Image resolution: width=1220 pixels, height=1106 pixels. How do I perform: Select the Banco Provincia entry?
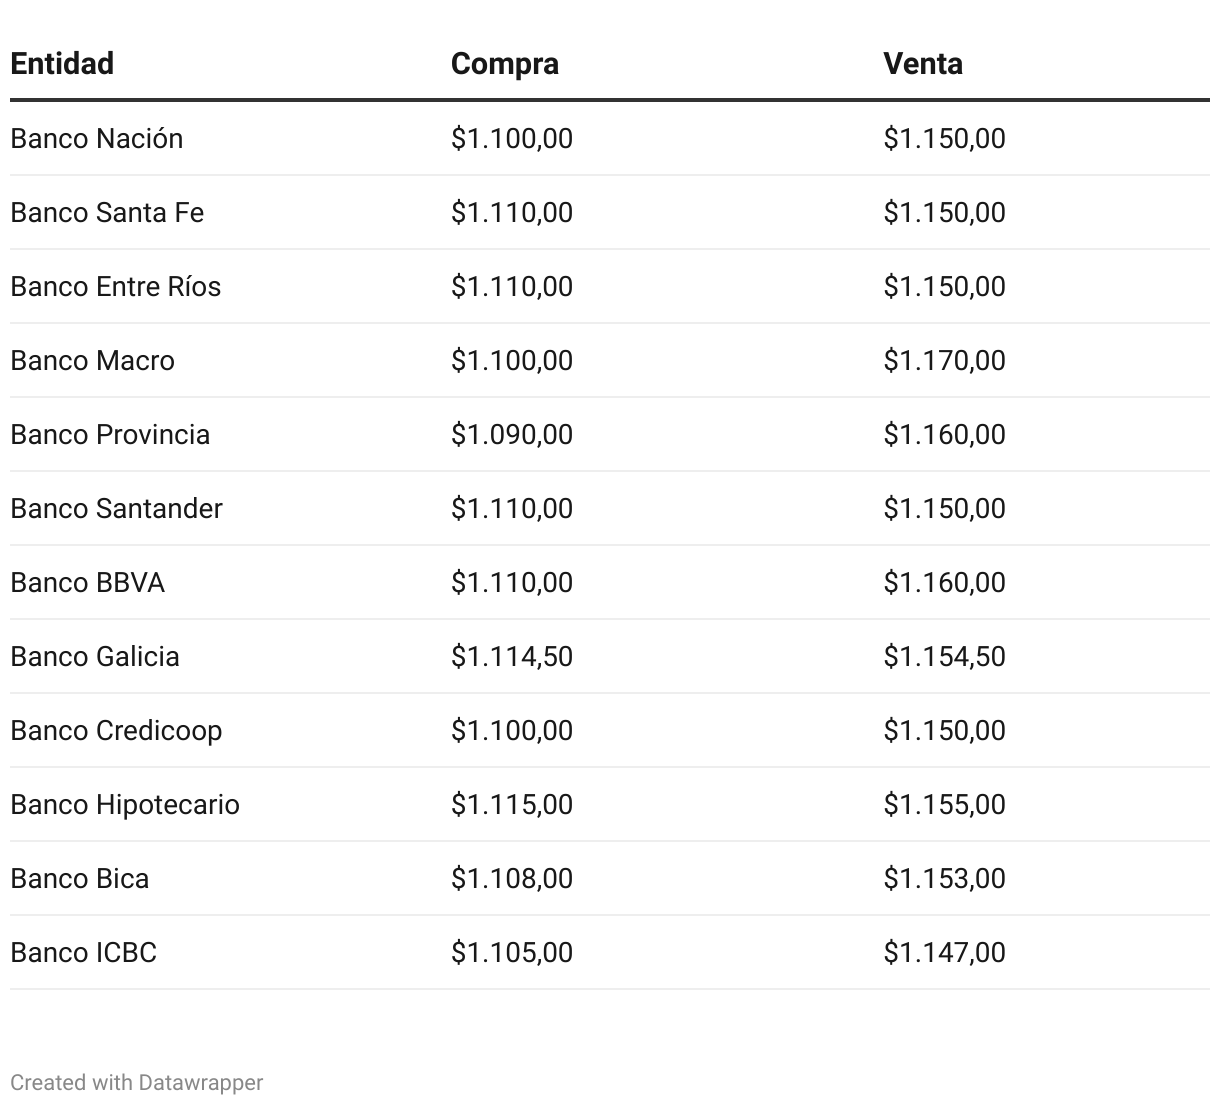[x=110, y=434]
